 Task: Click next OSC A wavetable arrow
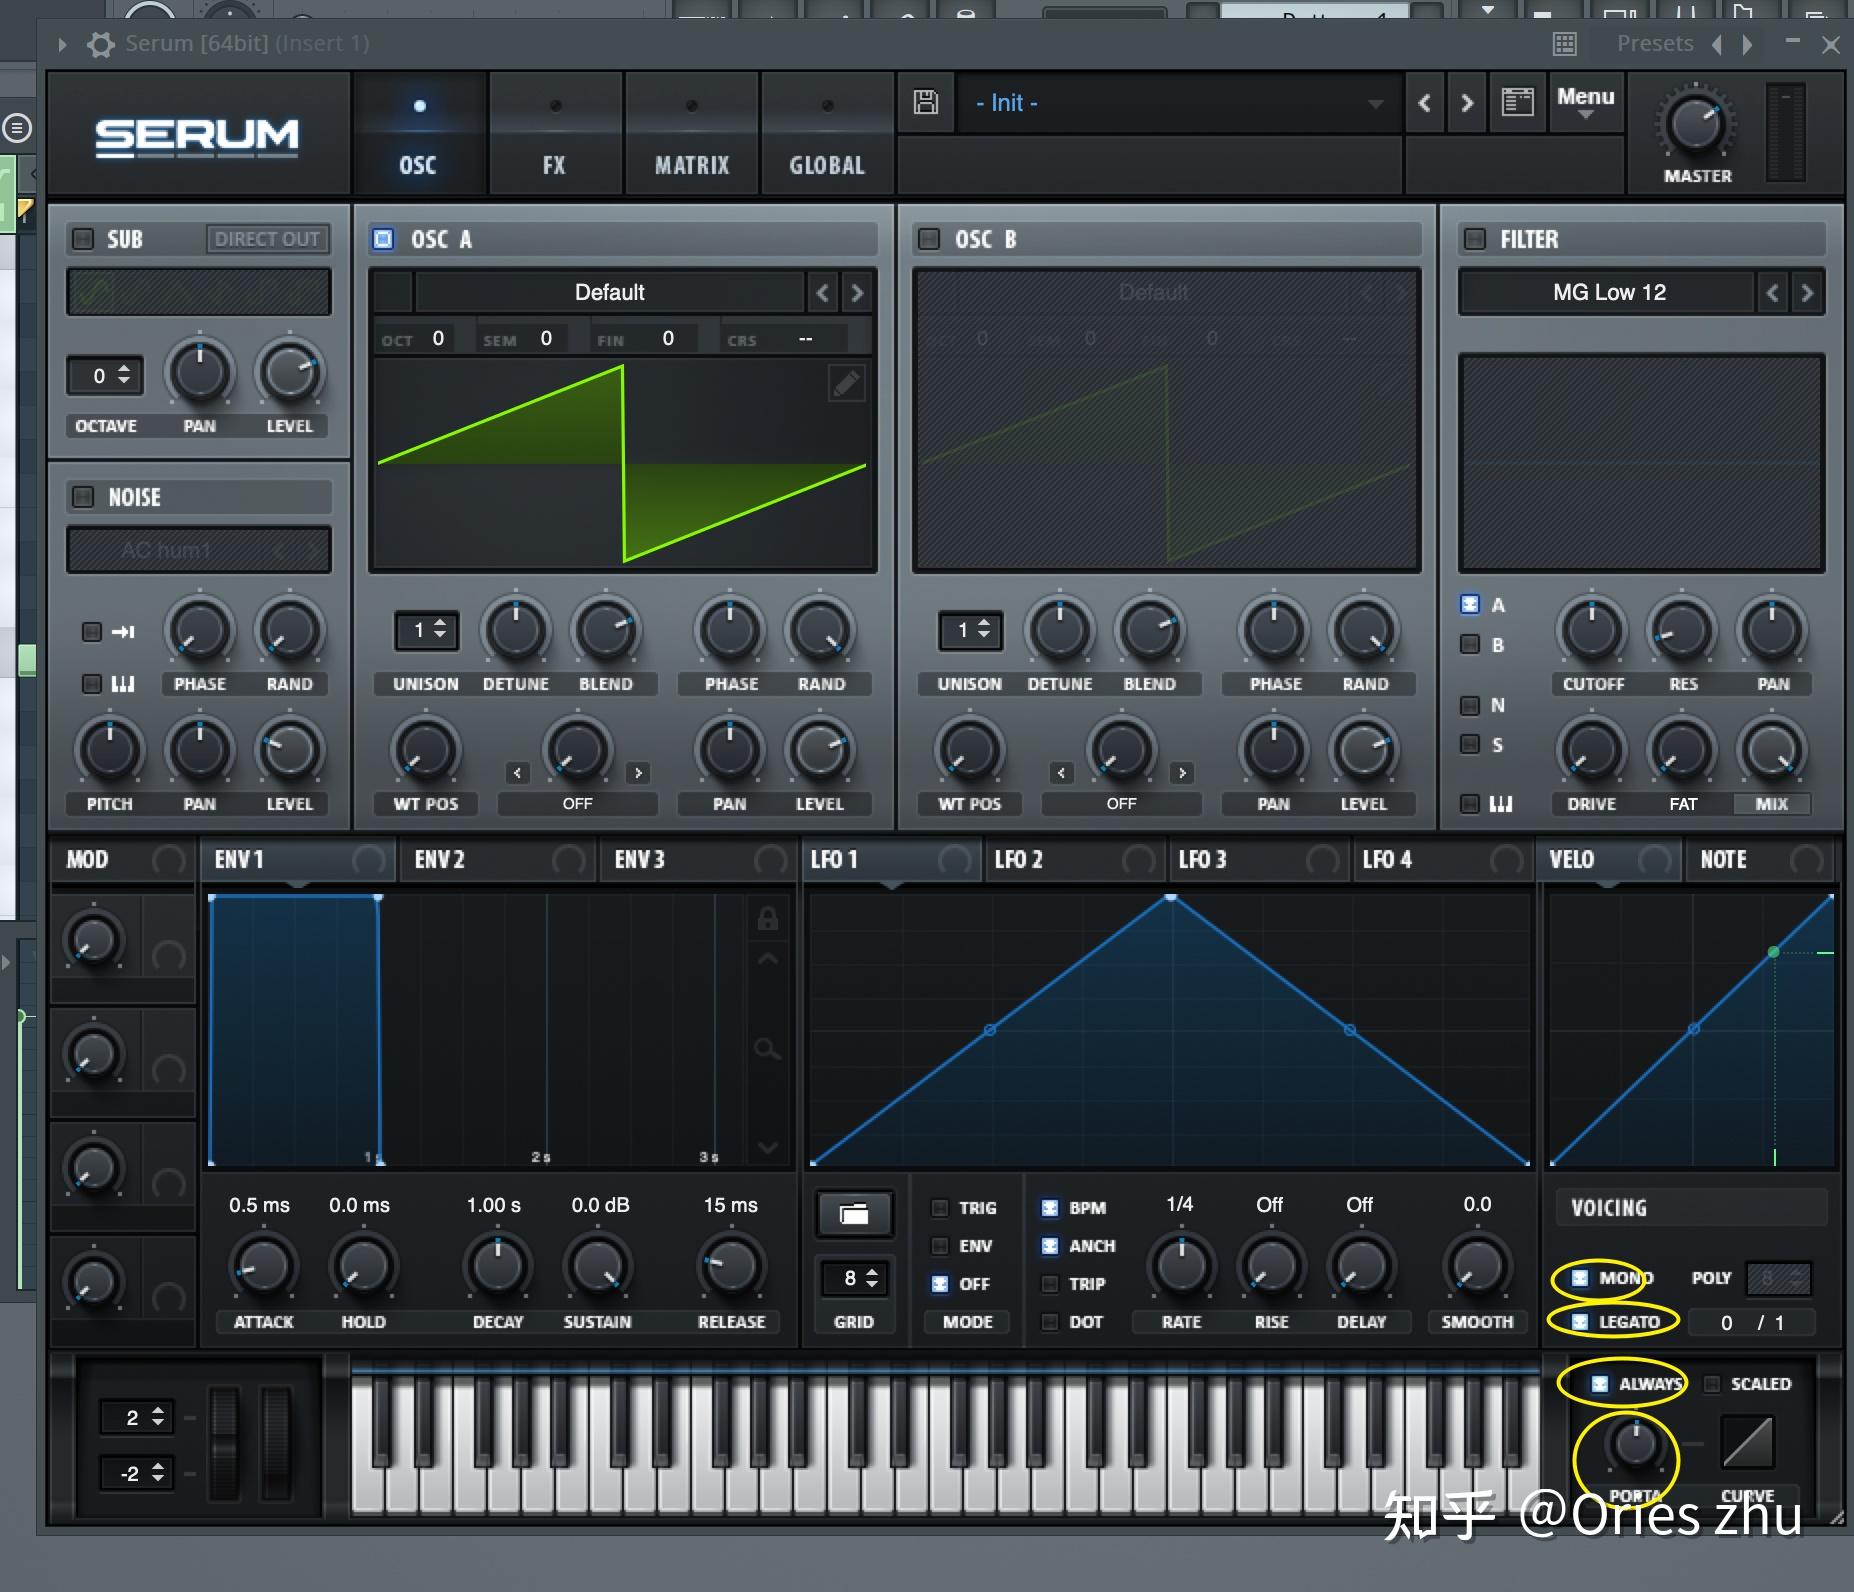857,293
